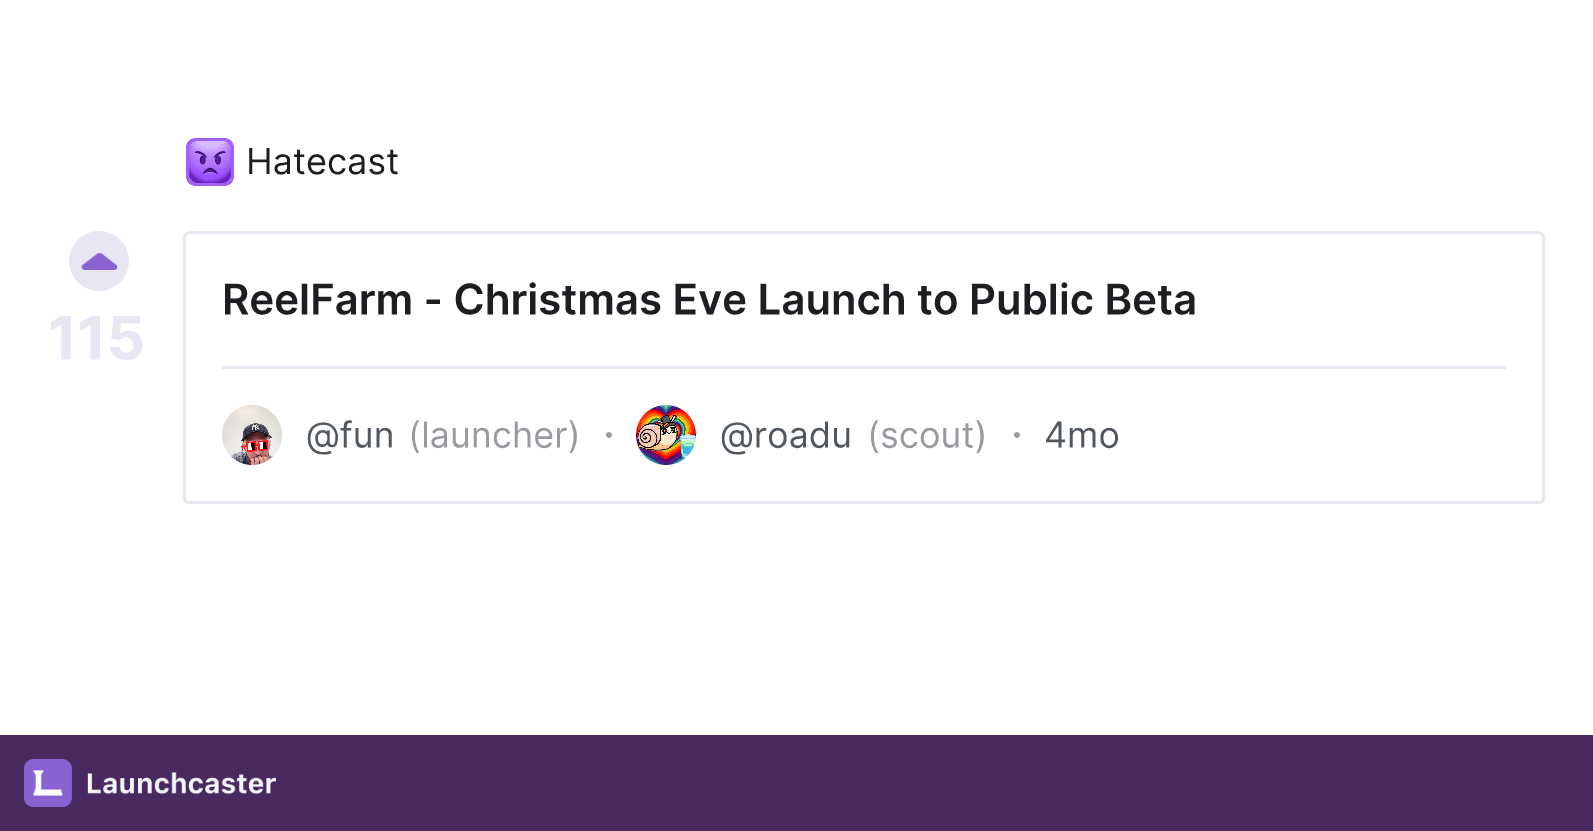The image size is (1593, 831).
Task: Click the dot separator after (launcher)
Action: (x=608, y=435)
